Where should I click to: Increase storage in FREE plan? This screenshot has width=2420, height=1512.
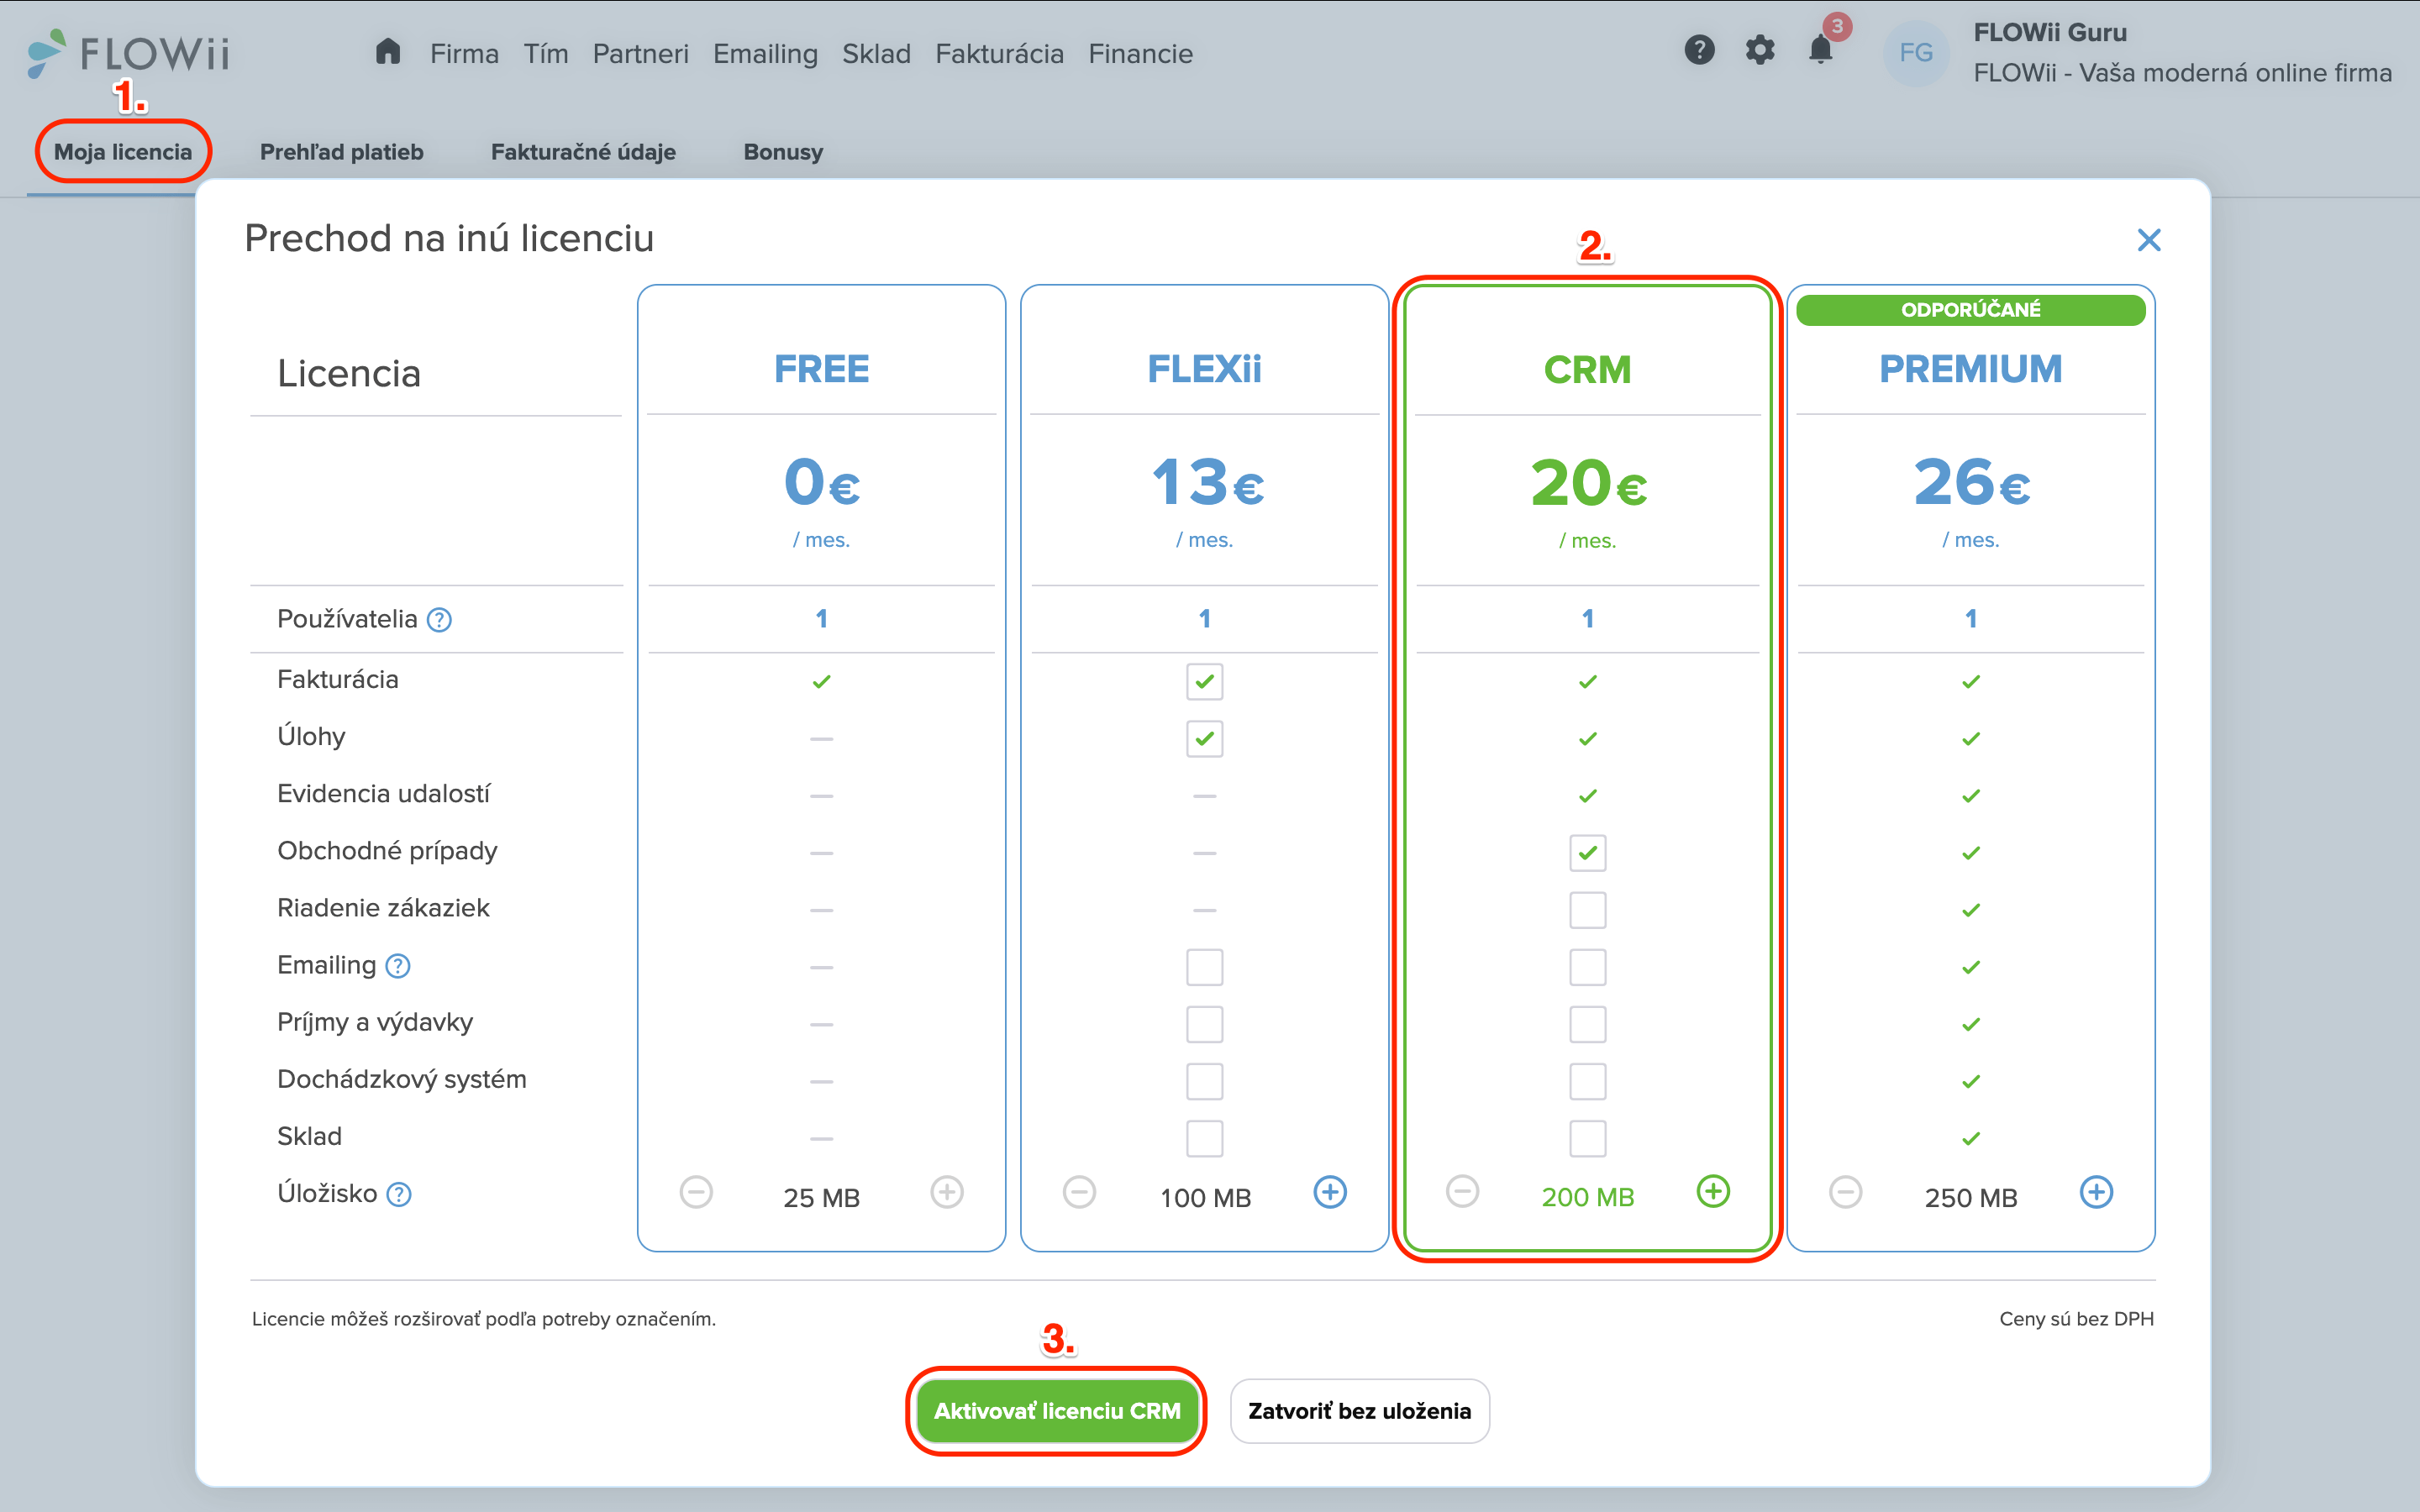coord(947,1192)
